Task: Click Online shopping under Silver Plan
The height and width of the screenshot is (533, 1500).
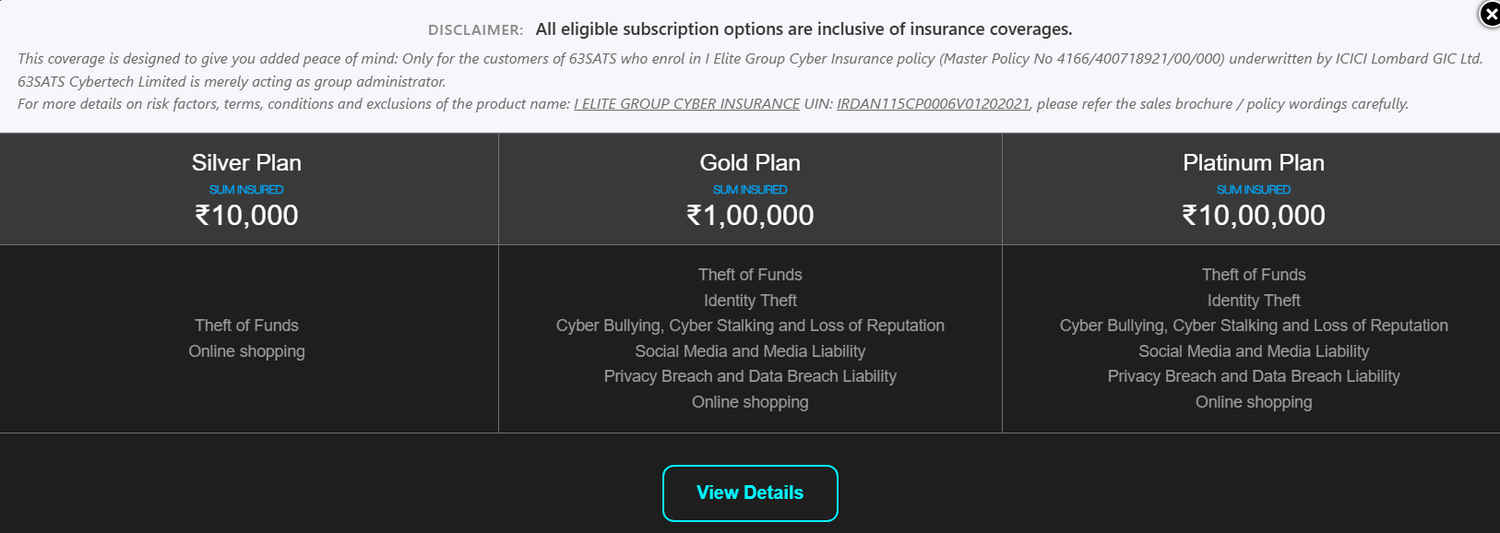Action: point(246,352)
